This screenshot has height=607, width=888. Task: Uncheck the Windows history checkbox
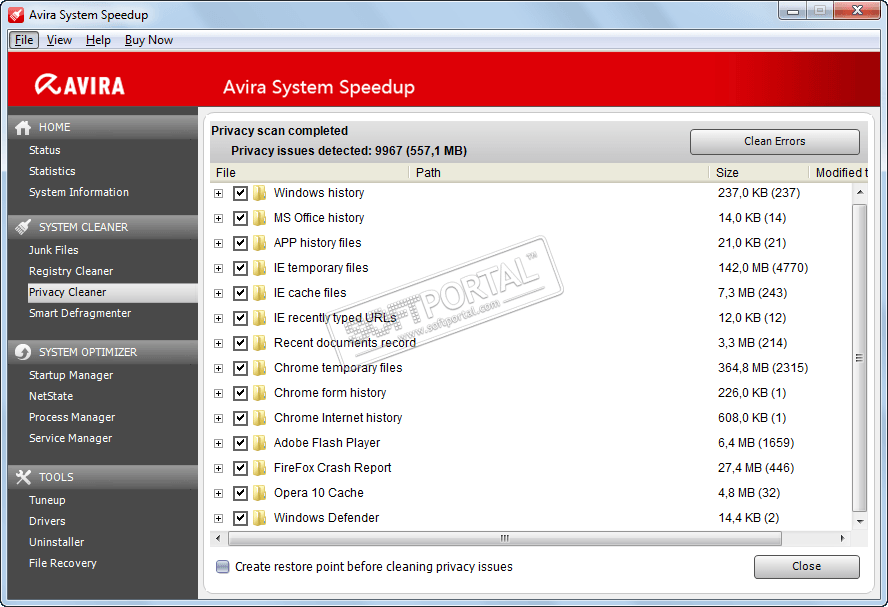pyautogui.click(x=240, y=193)
